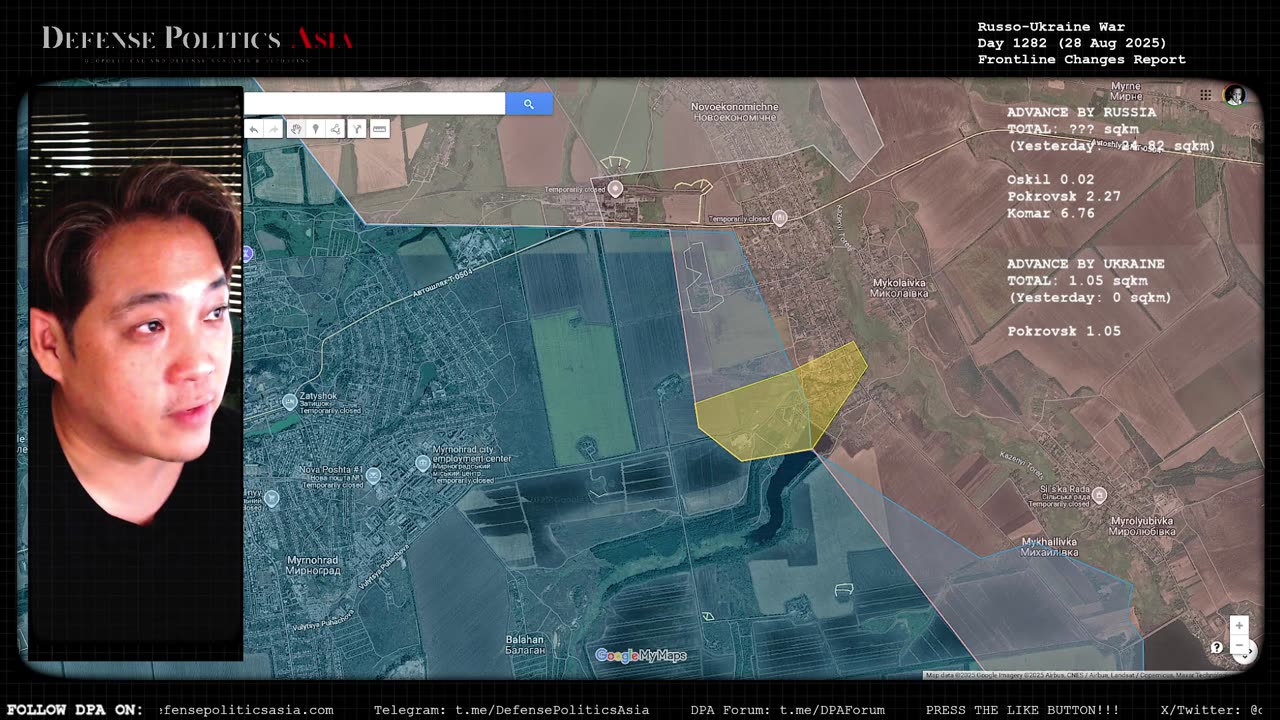The width and height of the screenshot is (1280, 720).
Task: Select the measure distance ruler tool
Action: tap(379, 129)
